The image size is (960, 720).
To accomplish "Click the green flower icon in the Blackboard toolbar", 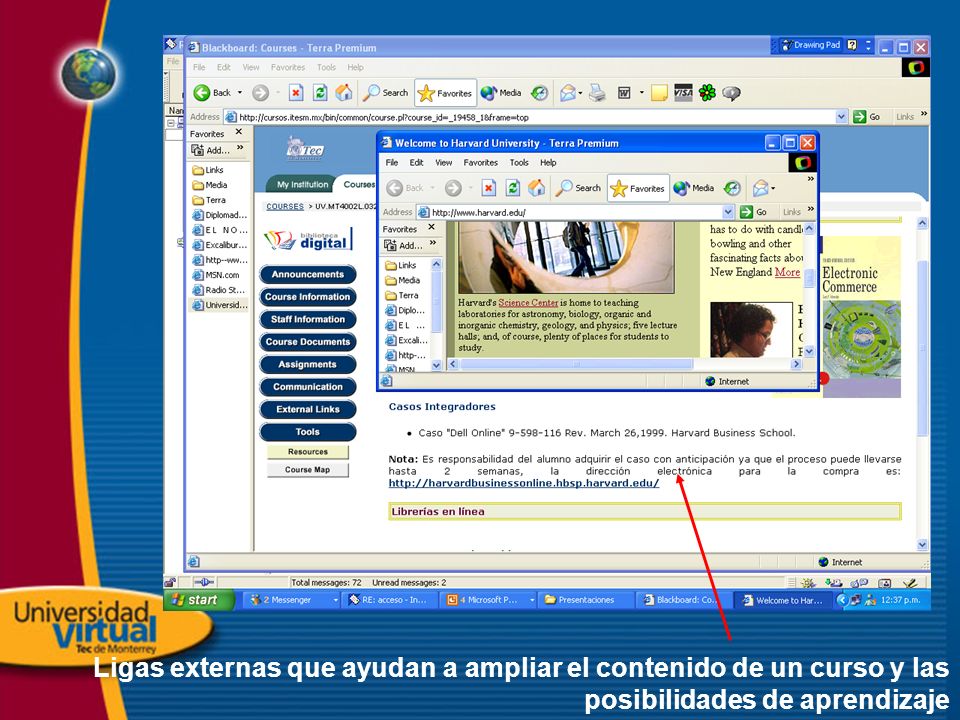I will point(707,93).
